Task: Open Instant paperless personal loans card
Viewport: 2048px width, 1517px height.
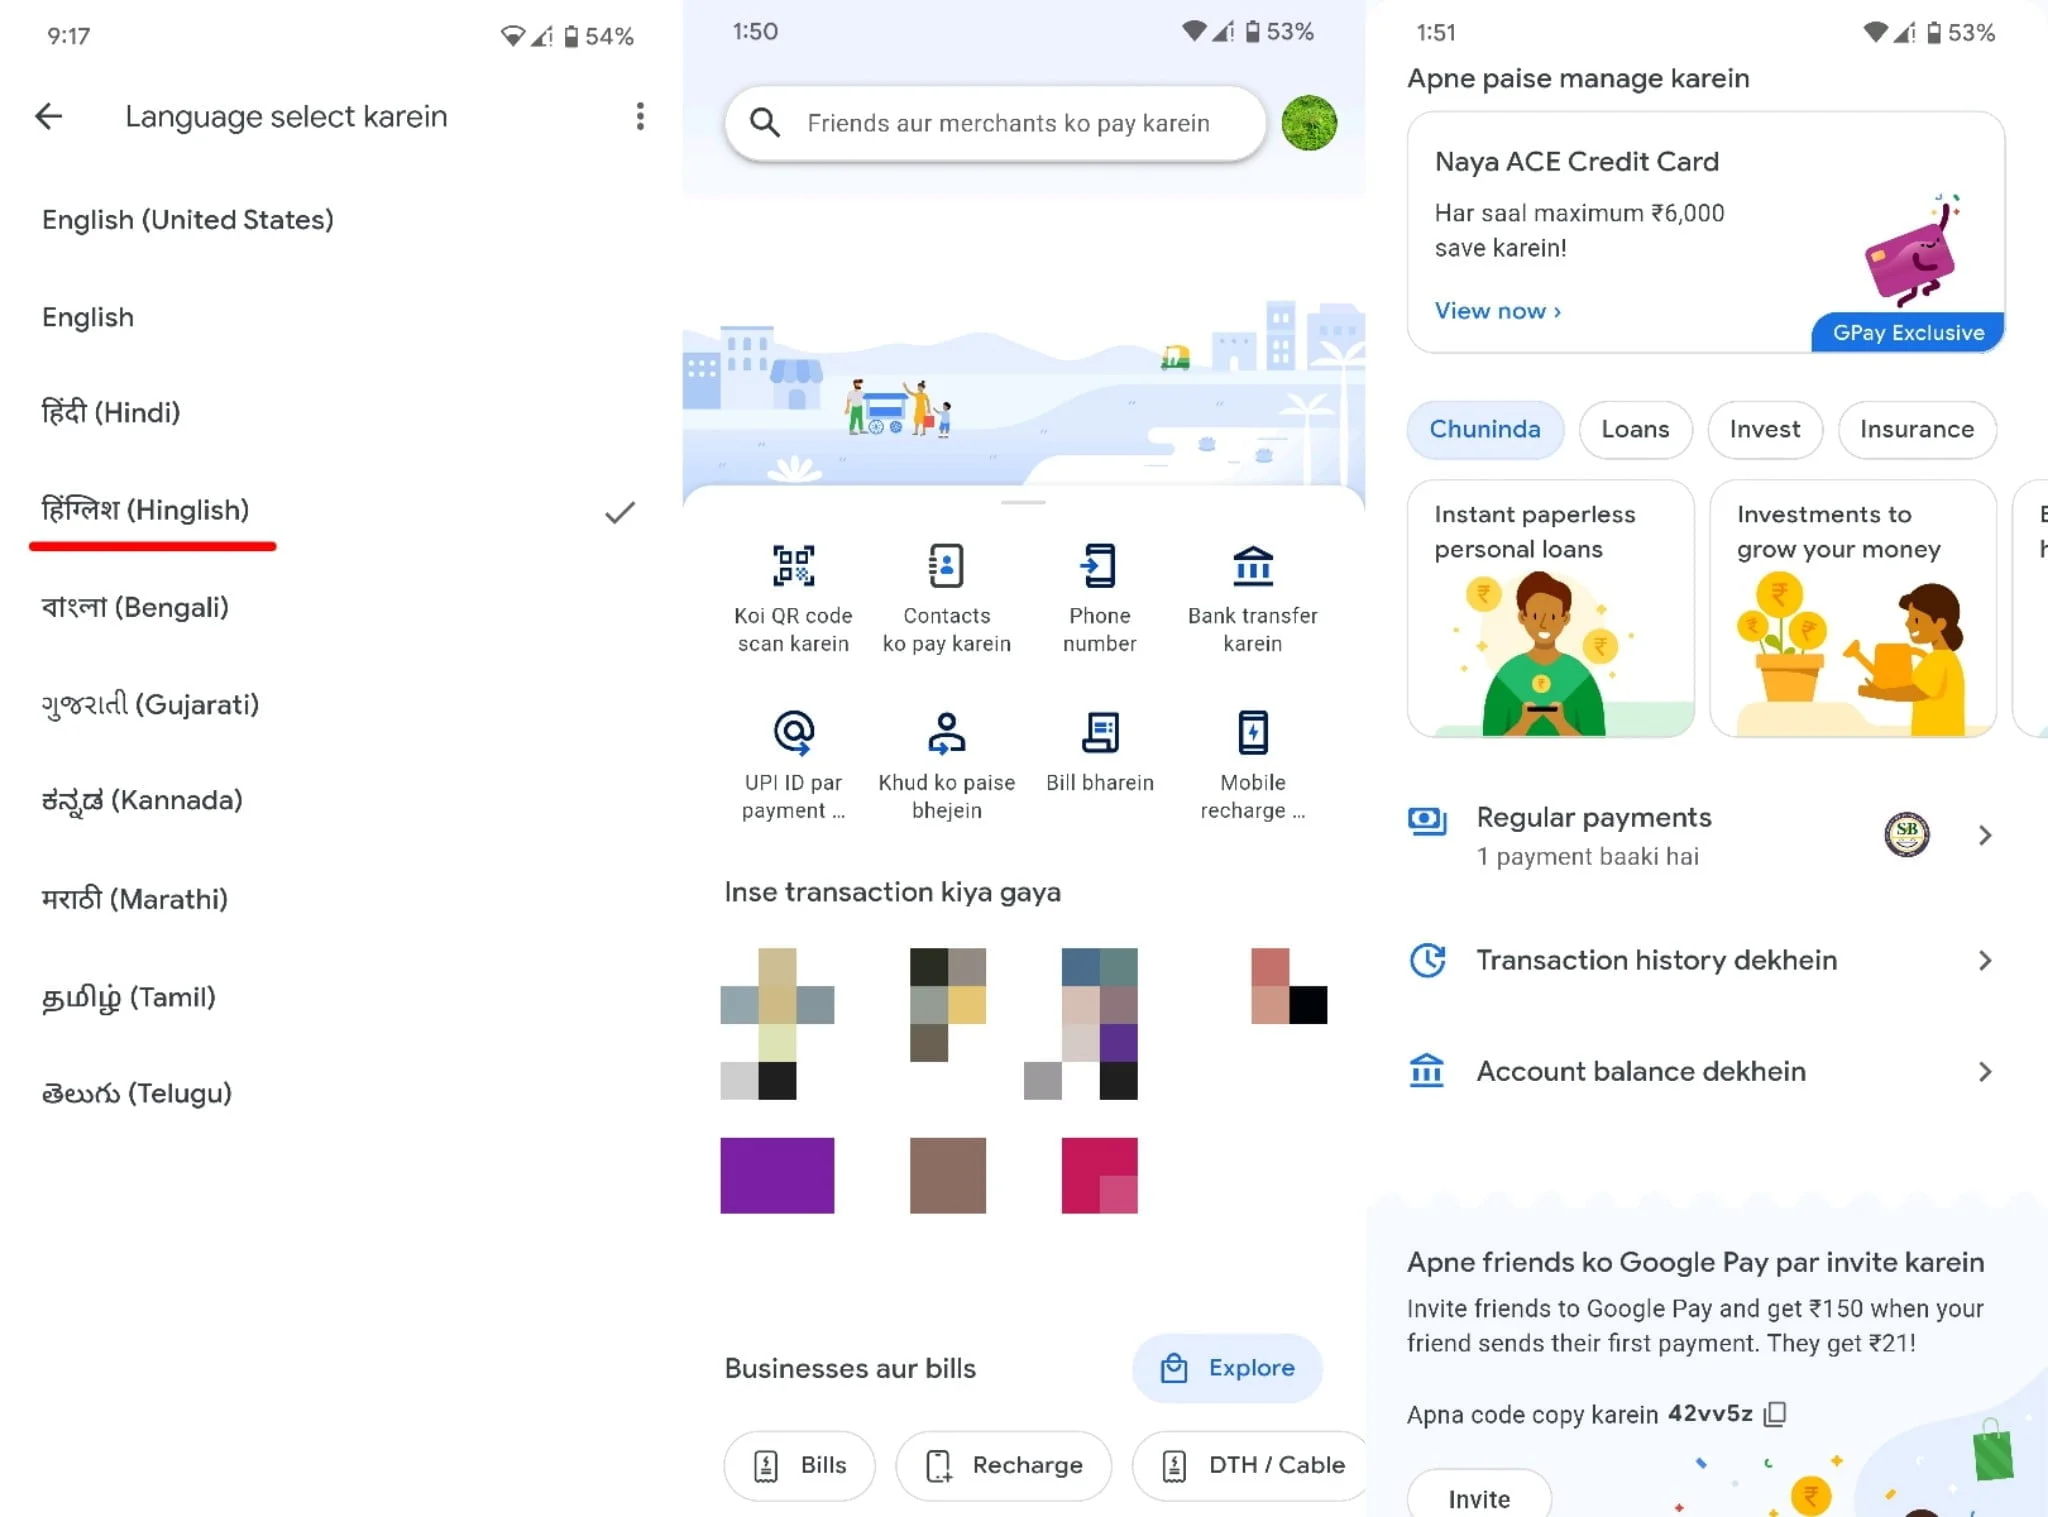Action: [1551, 608]
